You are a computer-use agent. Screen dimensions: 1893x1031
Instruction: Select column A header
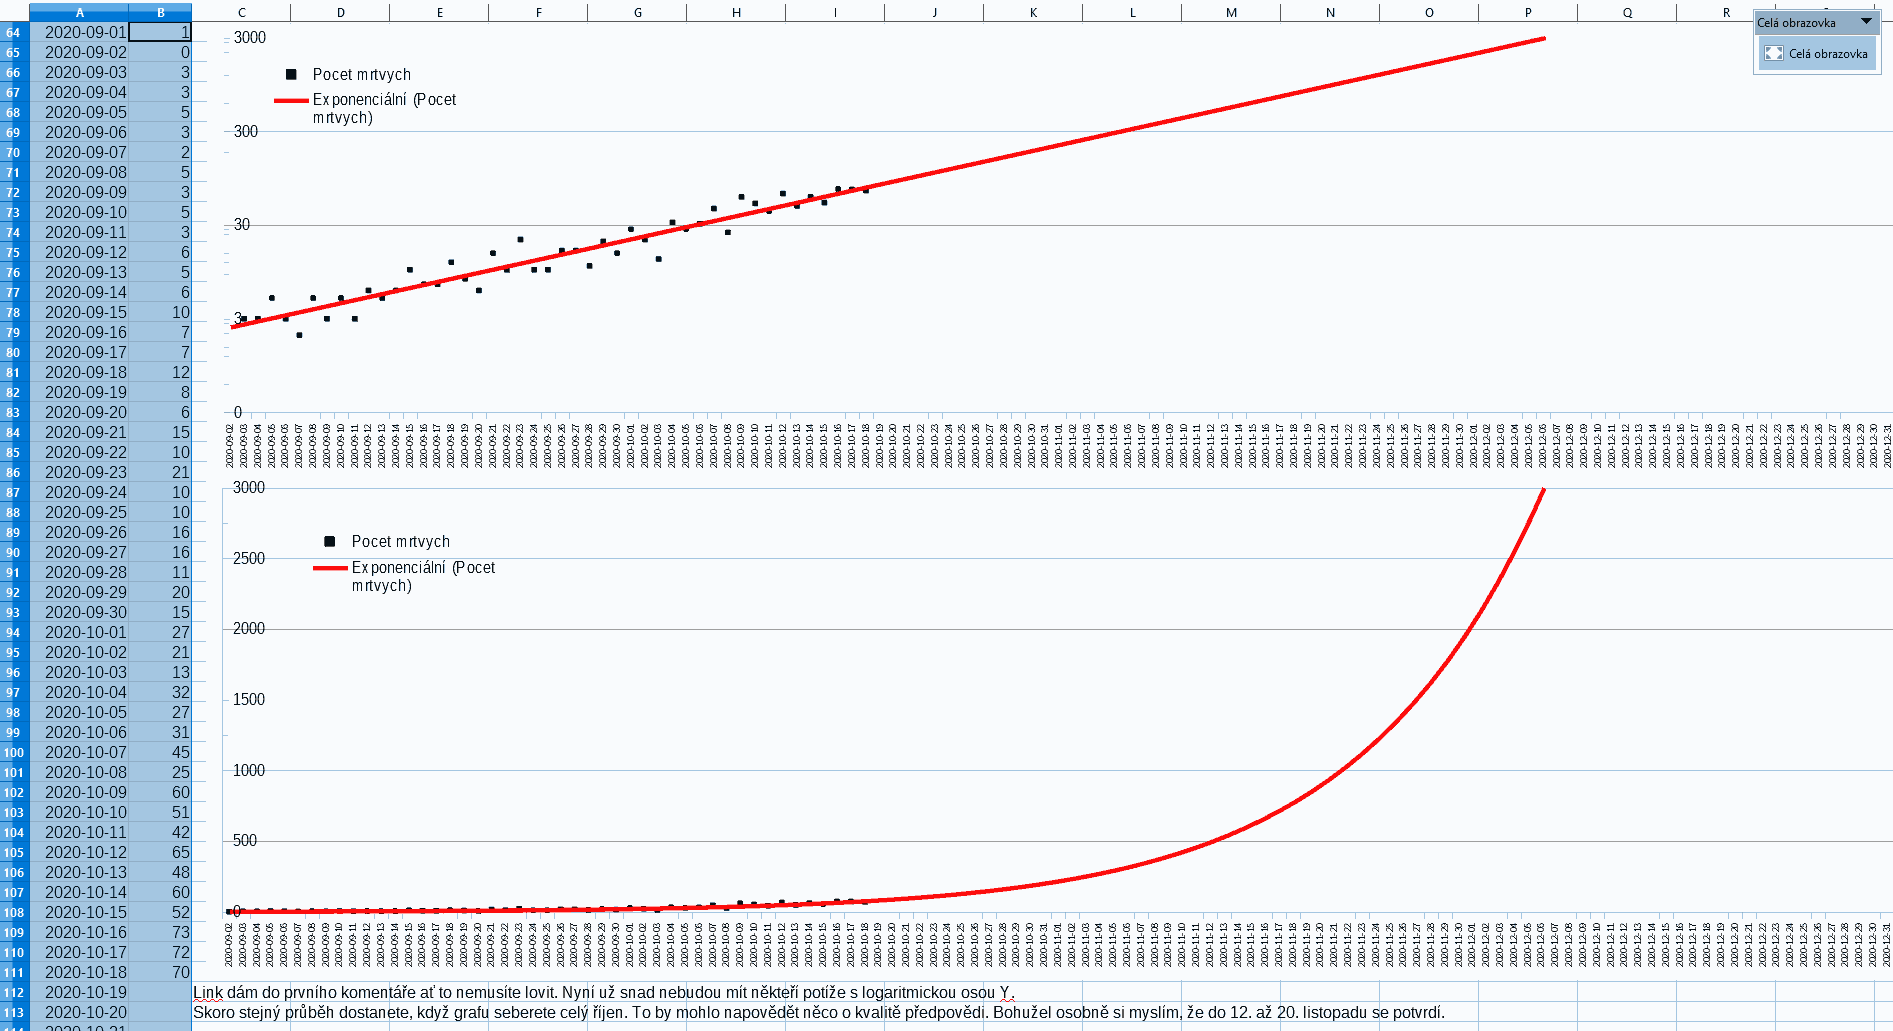click(x=80, y=13)
